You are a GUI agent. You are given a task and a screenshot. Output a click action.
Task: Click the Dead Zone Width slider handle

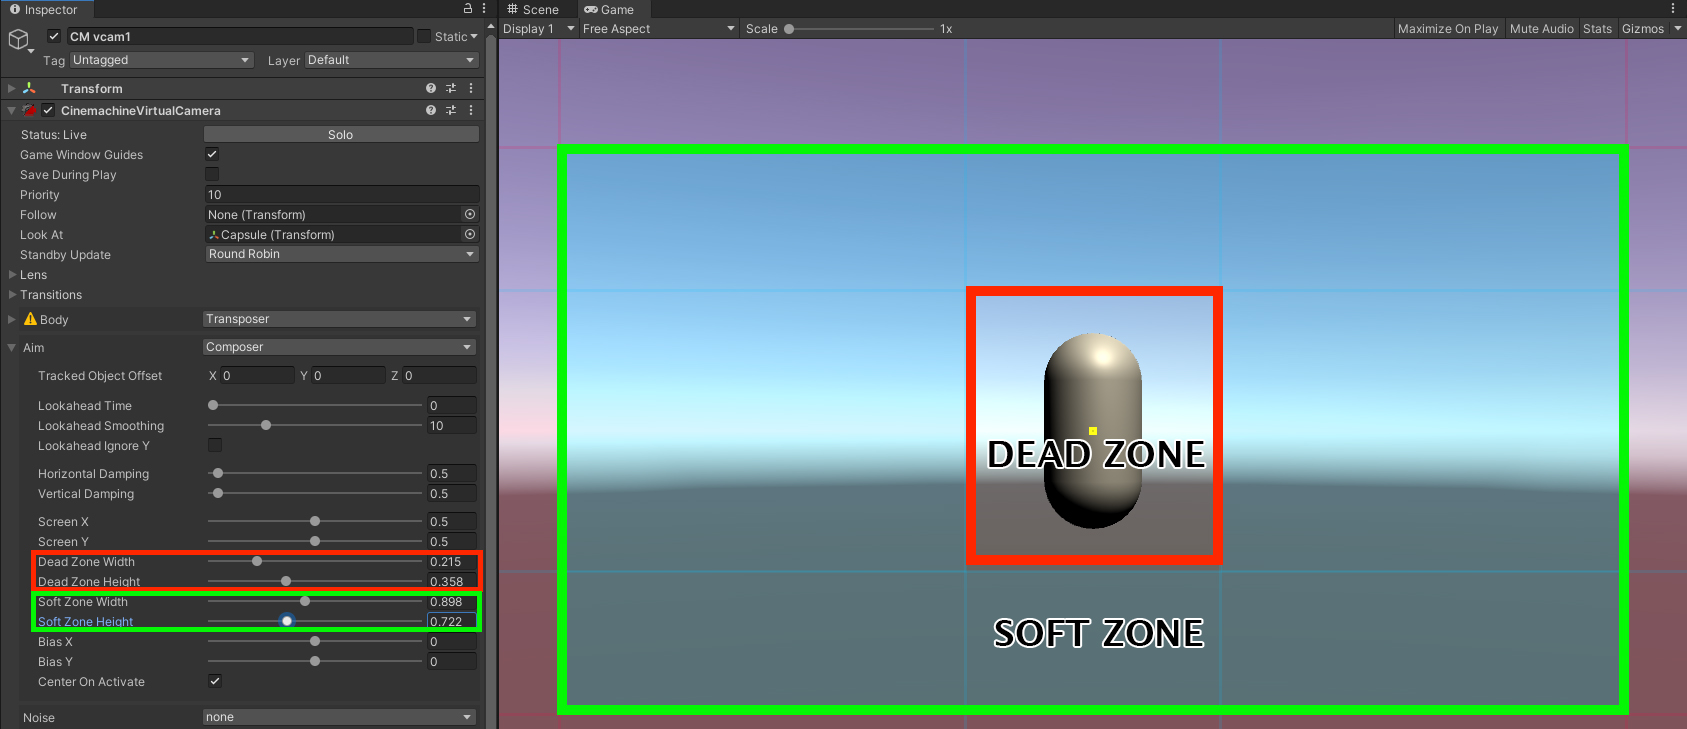pyautogui.click(x=257, y=561)
